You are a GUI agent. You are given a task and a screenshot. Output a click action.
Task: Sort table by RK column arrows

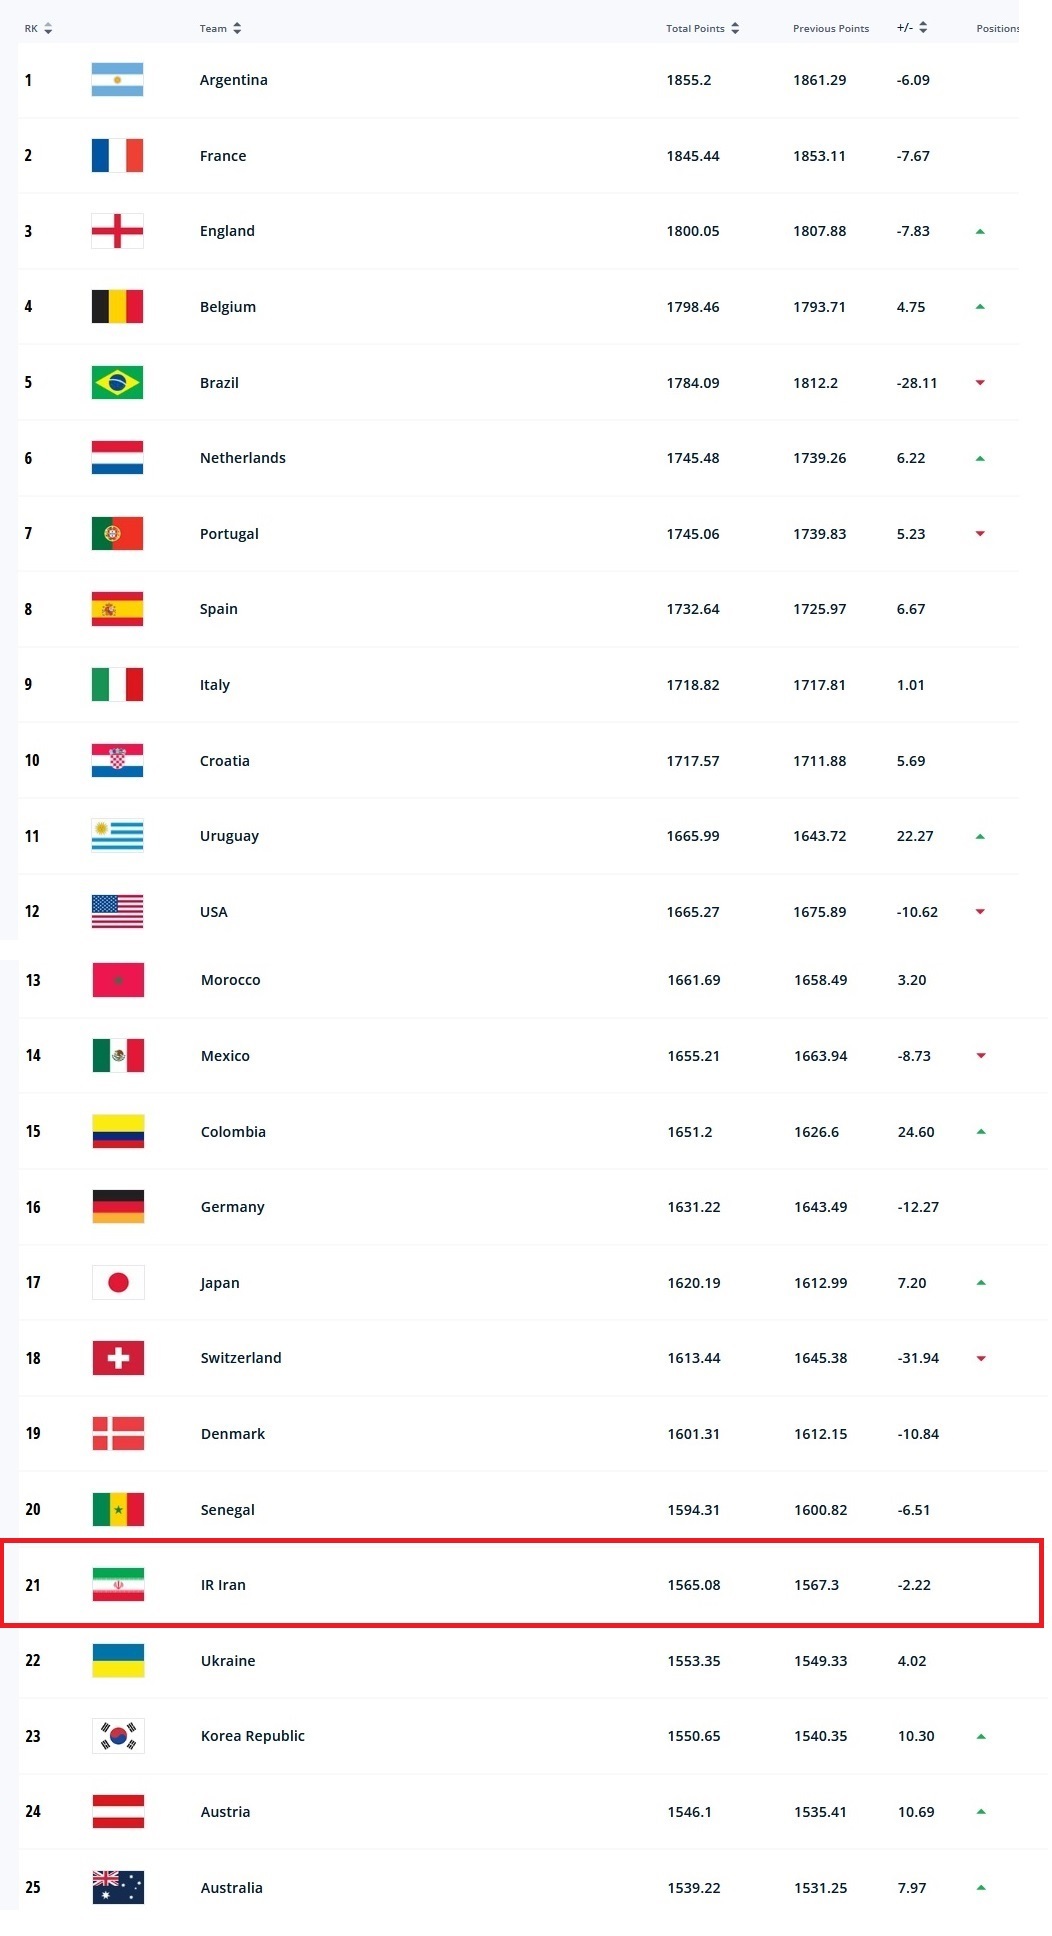[x=48, y=29]
